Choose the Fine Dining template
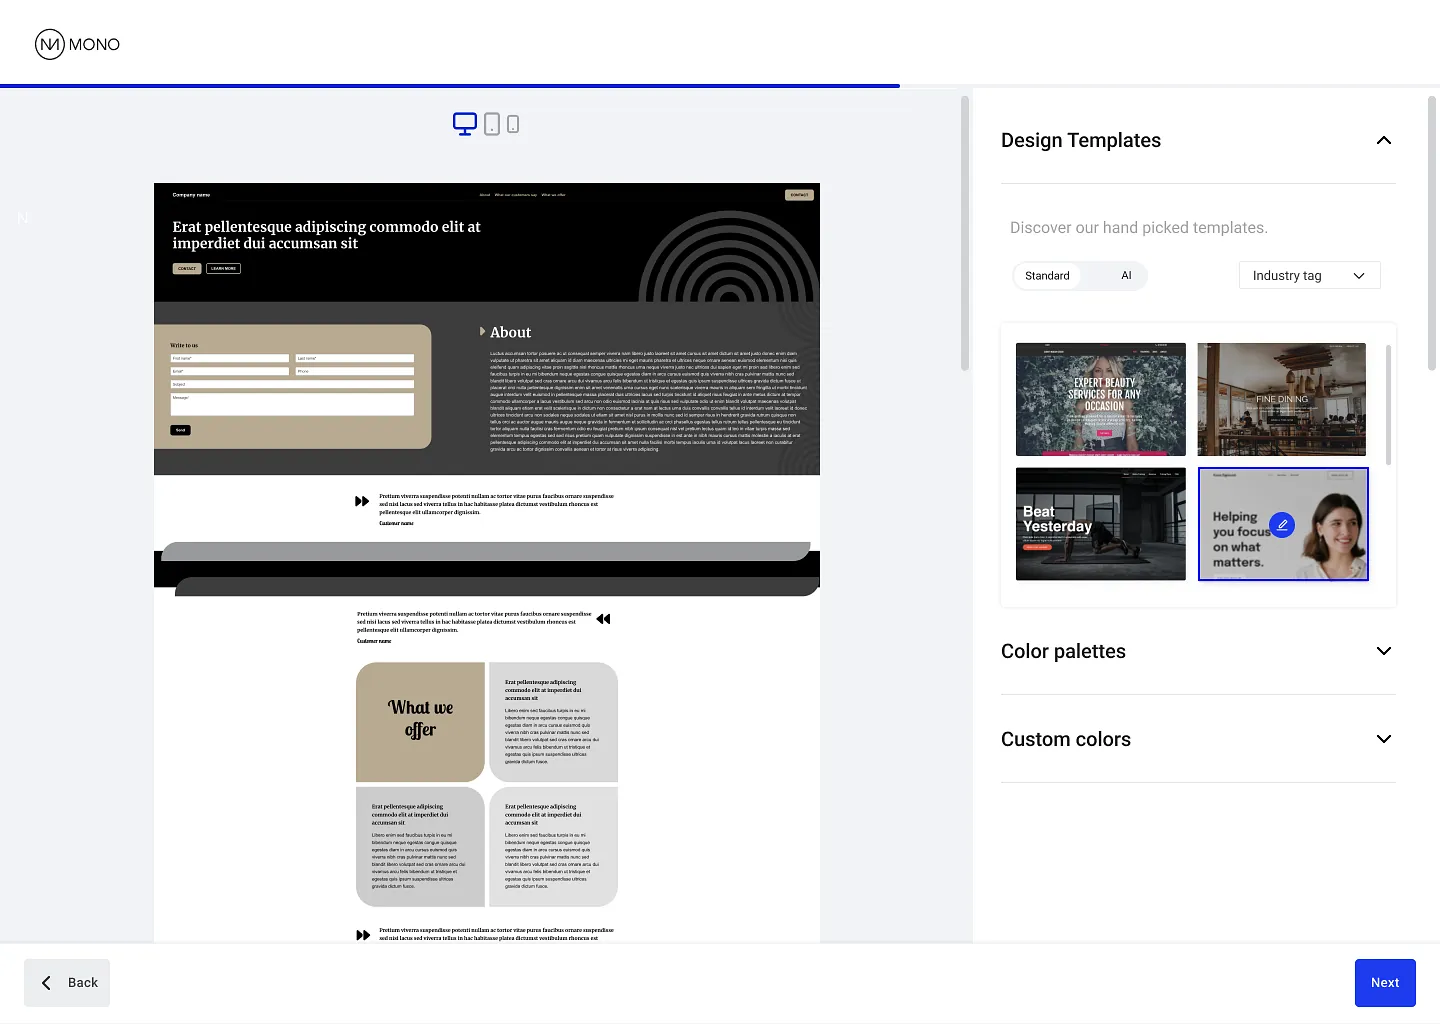Image resolution: width=1440 pixels, height=1024 pixels. (x=1282, y=399)
